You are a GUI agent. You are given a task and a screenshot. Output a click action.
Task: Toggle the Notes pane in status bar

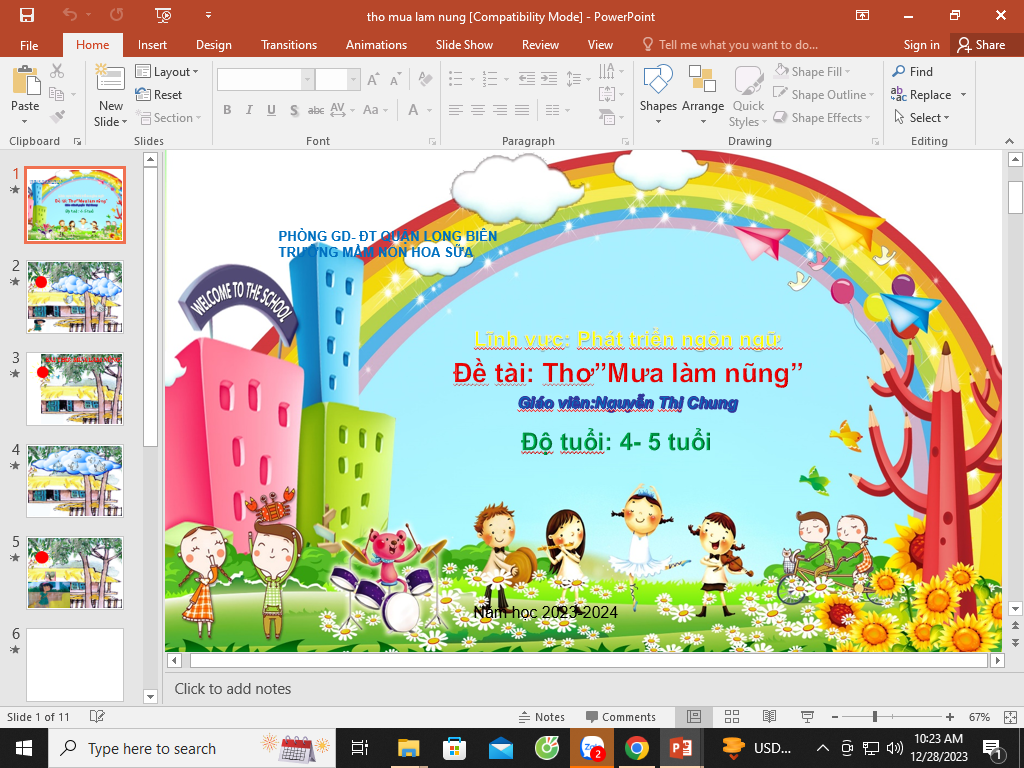coord(541,717)
